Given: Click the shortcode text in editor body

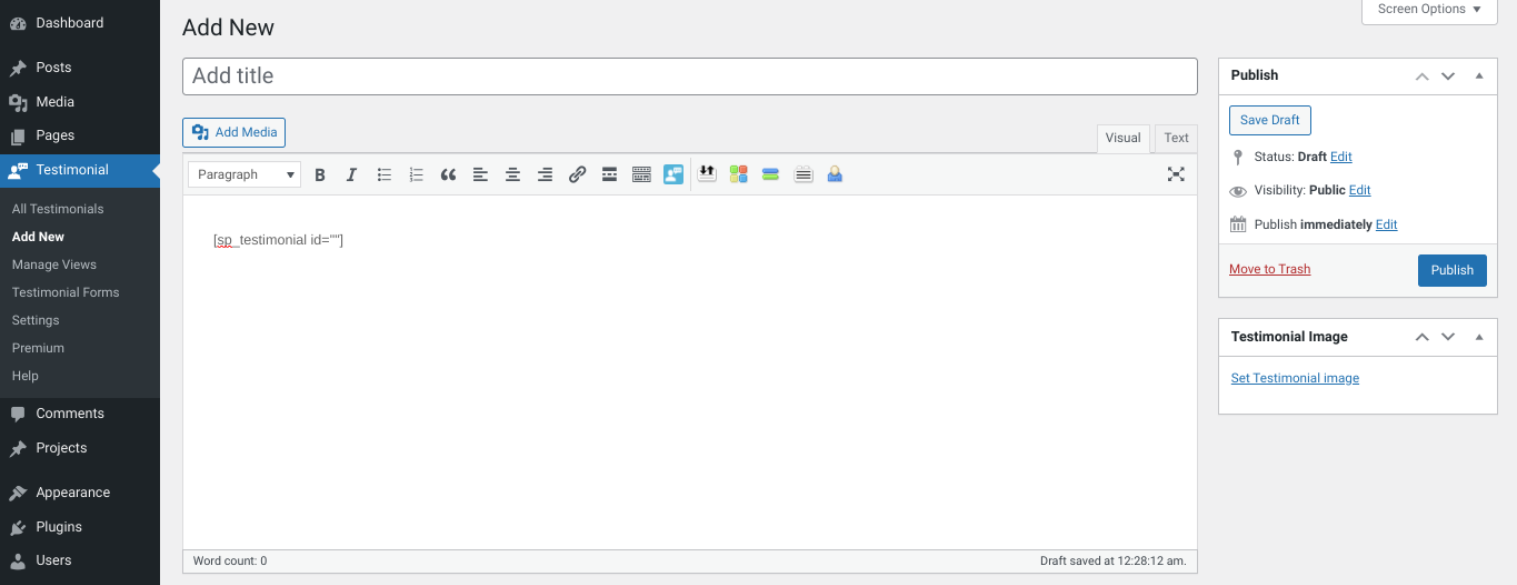Looking at the screenshot, I should pos(278,240).
